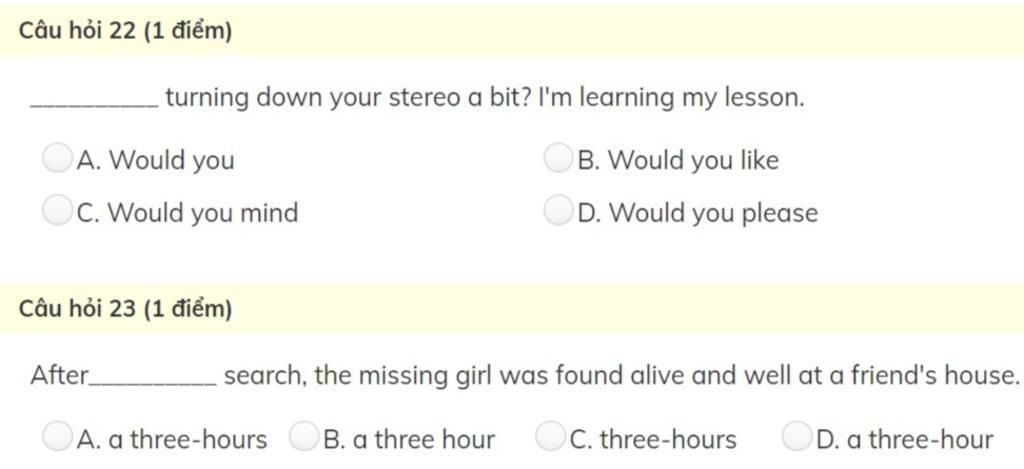This screenshot has height=469, width=1024.
Task: Choose radio option B. a three hour
Action: tap(304, 437)
